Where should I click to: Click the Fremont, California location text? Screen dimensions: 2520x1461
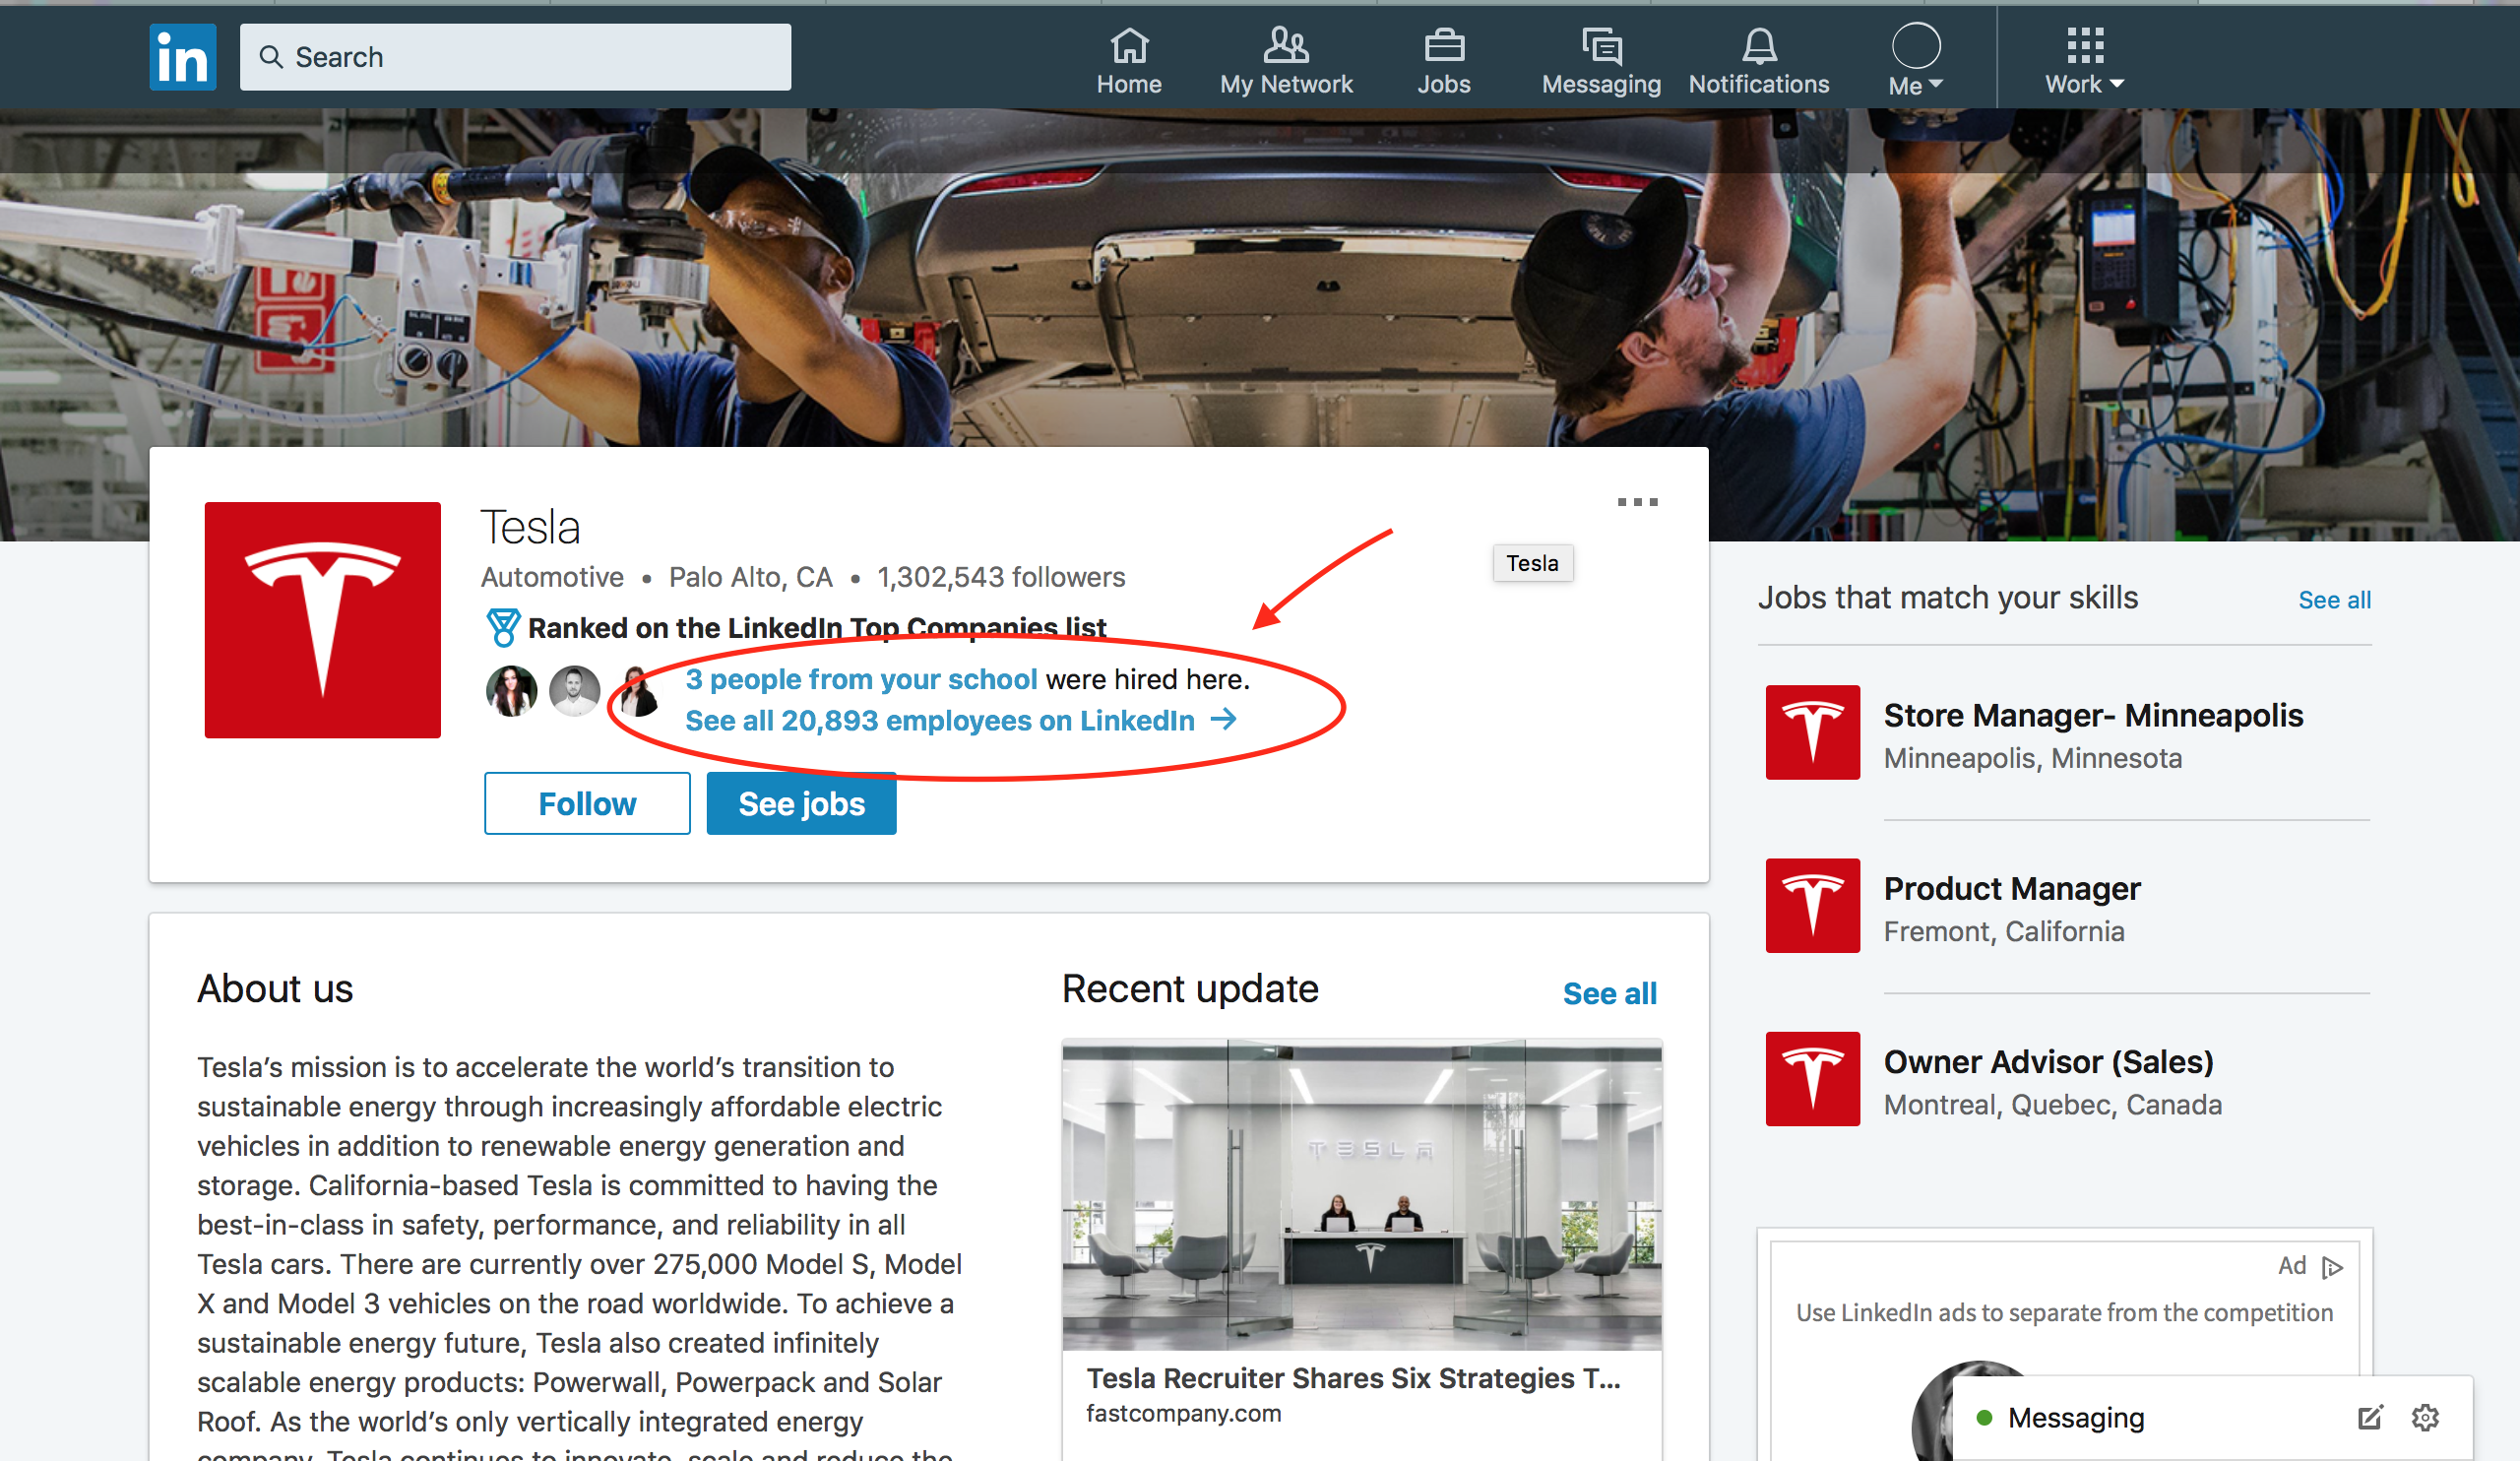pyautogui.click(x=2004, y=931)
